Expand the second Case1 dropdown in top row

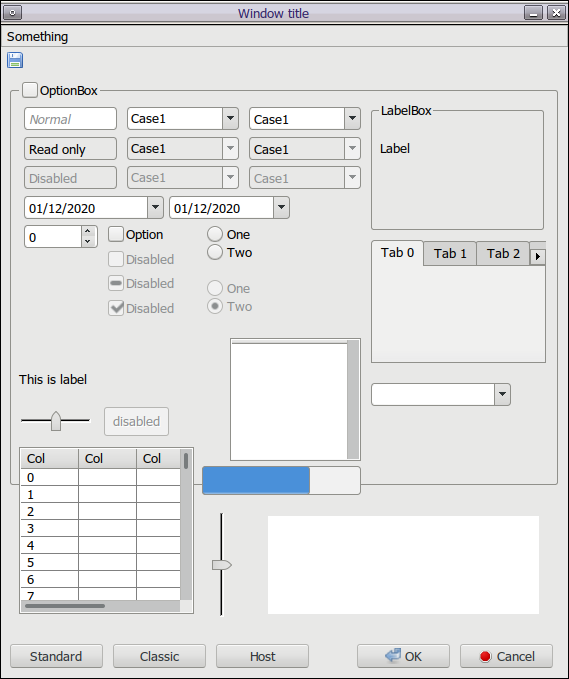coord(352,118)
